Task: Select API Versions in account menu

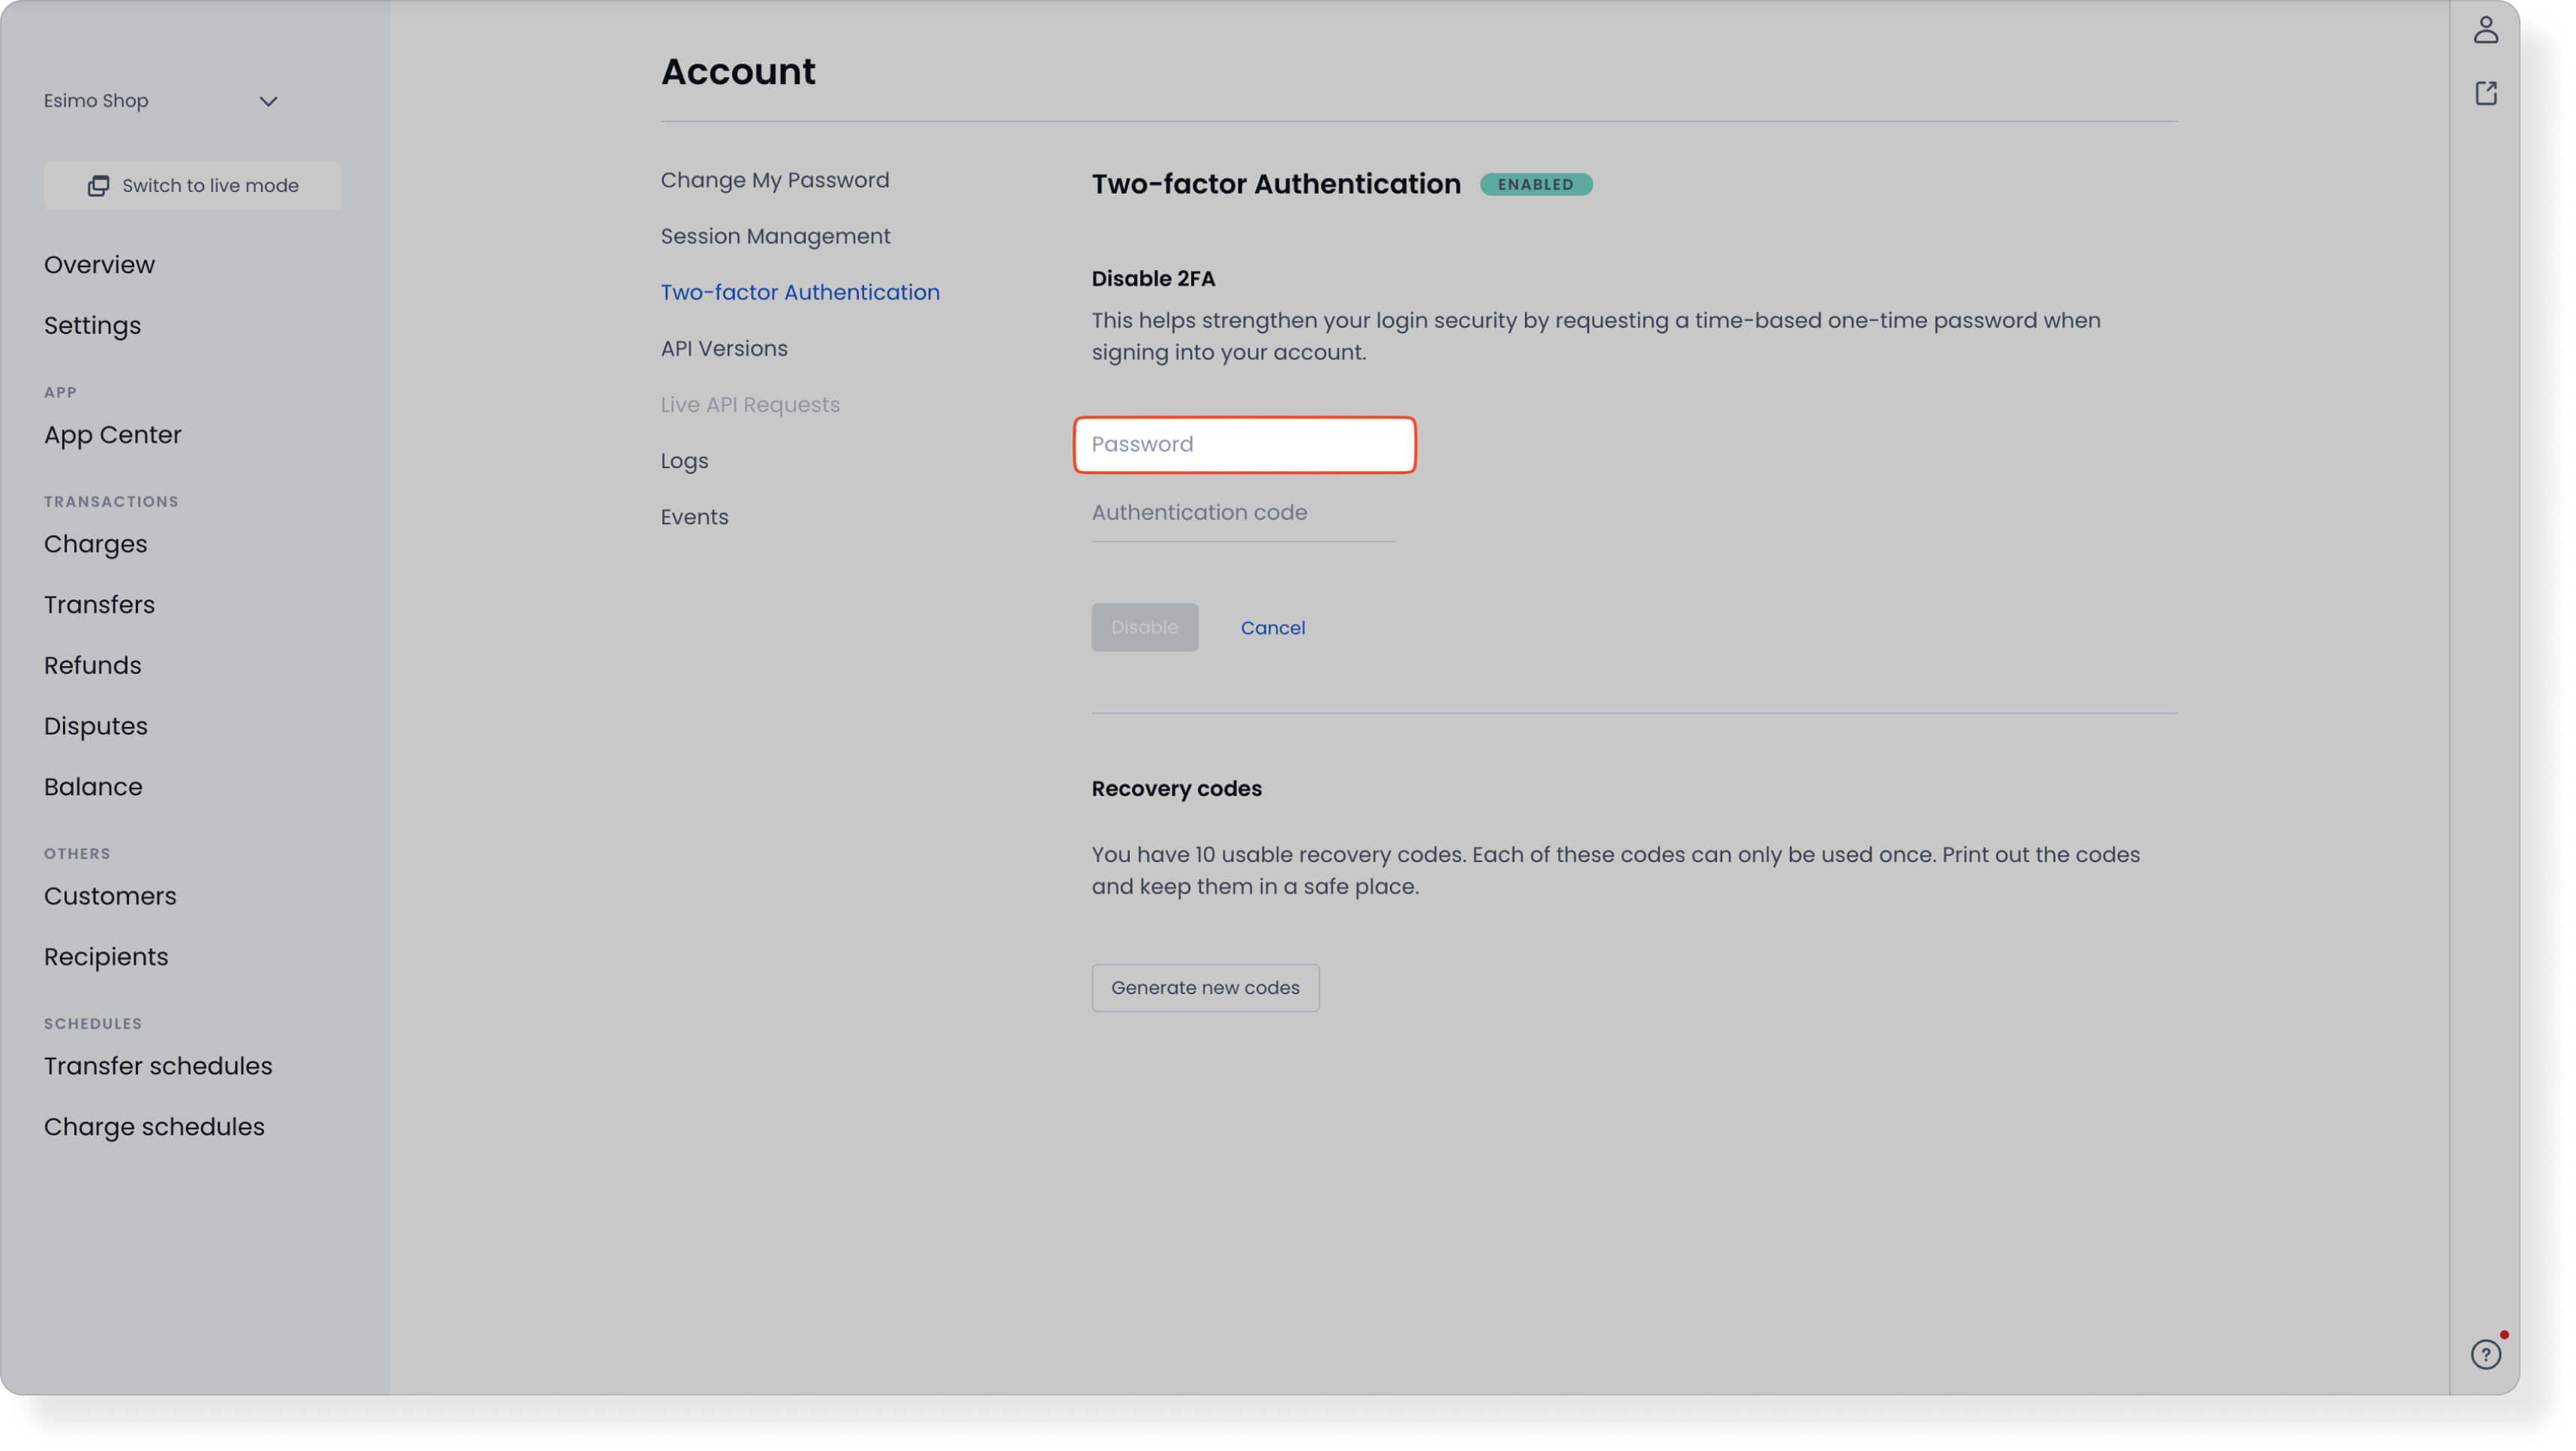Action: [724, 348]
